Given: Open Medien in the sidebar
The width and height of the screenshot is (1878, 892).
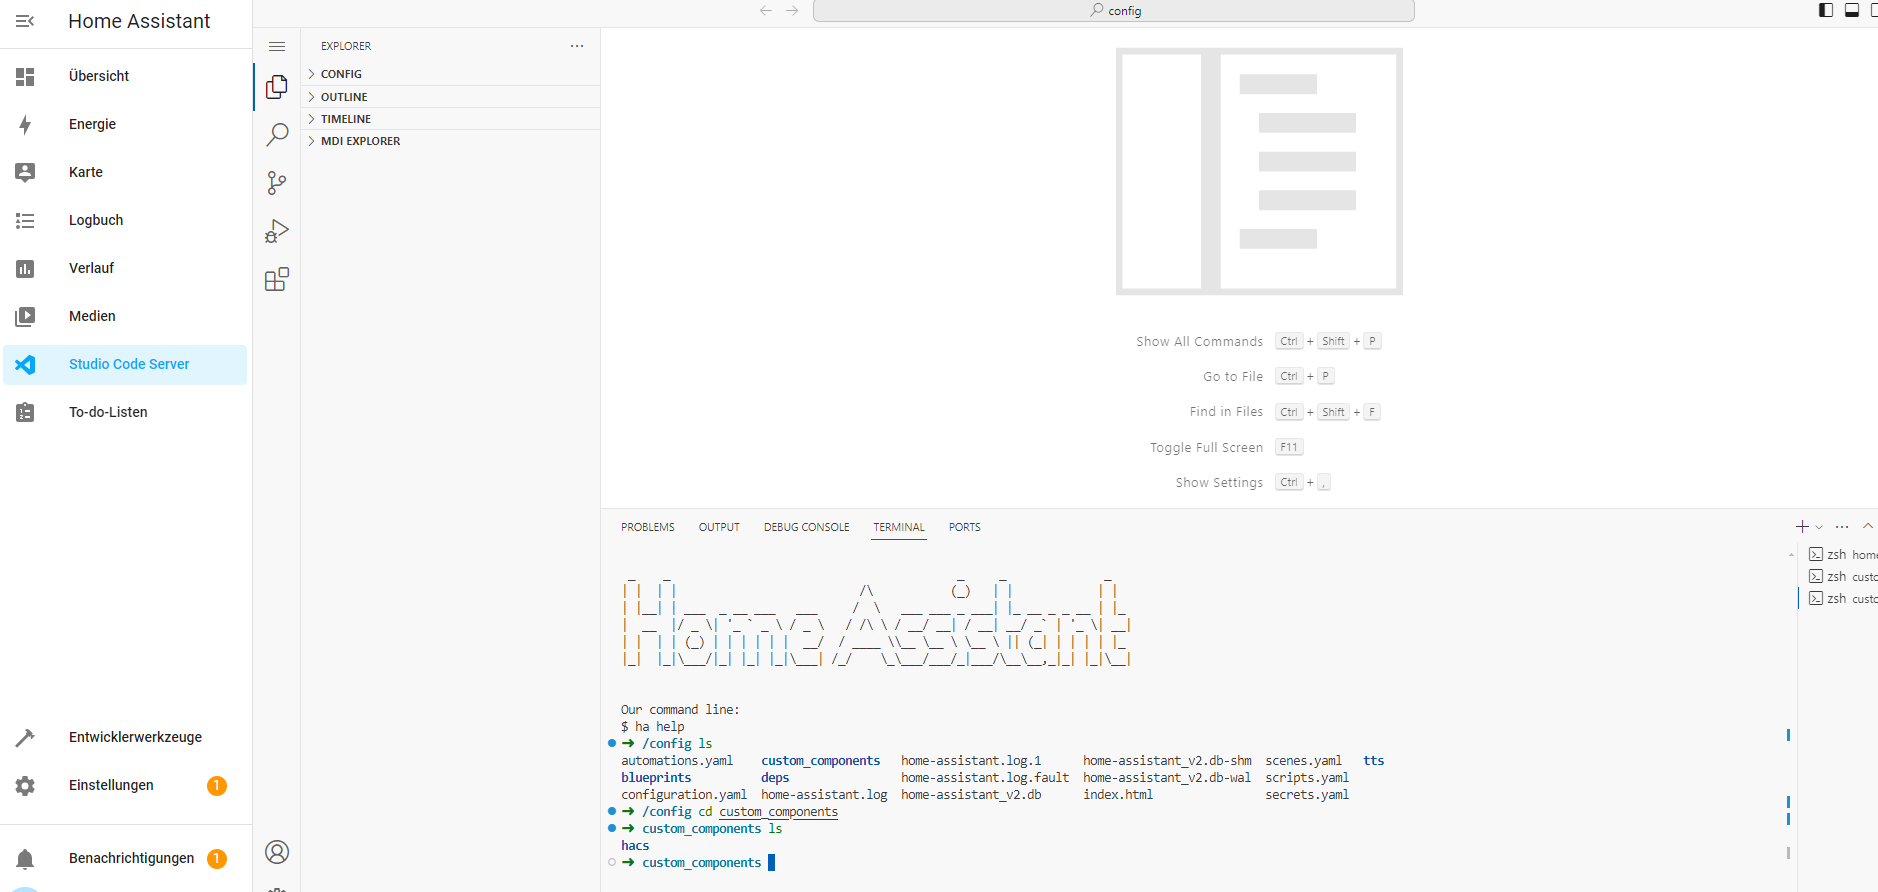Looking at the screenshot, I should 126,316.
